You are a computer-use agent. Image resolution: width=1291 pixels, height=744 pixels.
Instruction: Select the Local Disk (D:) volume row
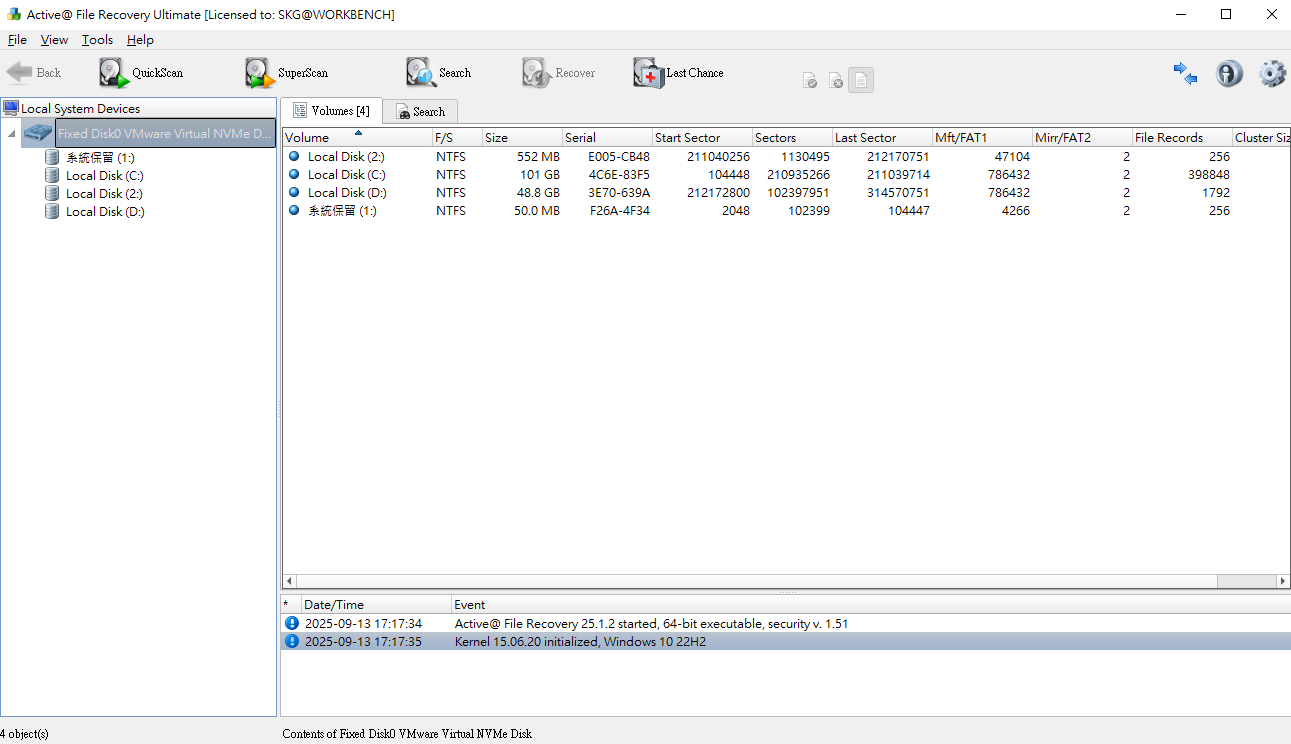coord(785,193)
